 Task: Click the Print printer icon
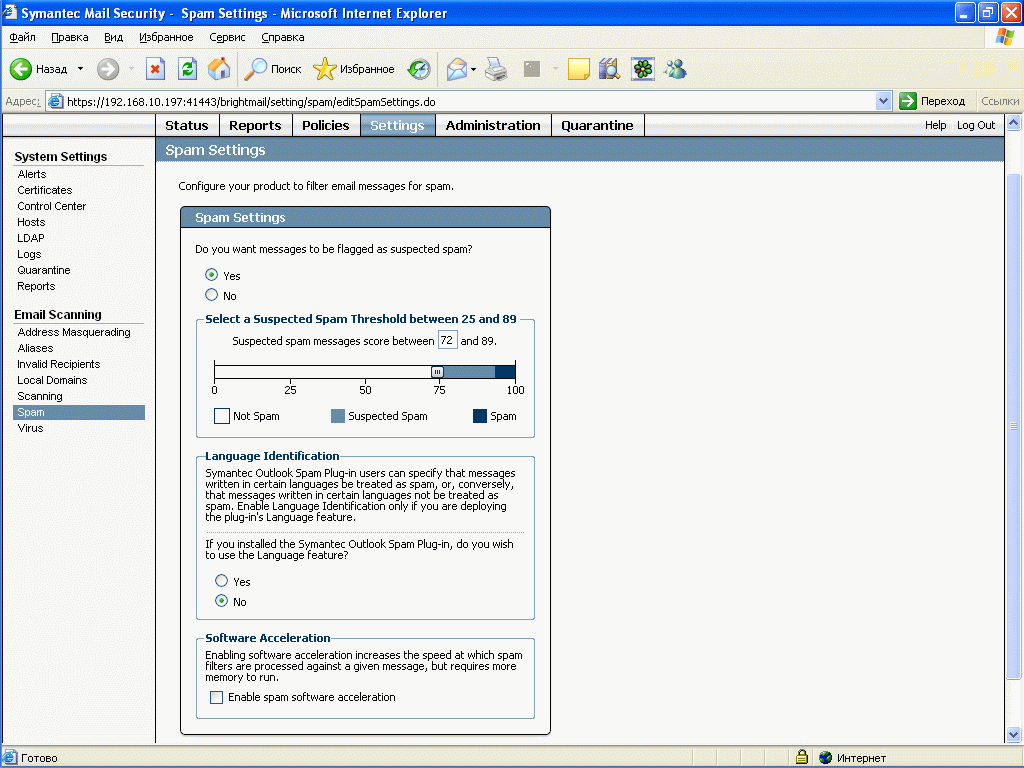tap(496, 69)
